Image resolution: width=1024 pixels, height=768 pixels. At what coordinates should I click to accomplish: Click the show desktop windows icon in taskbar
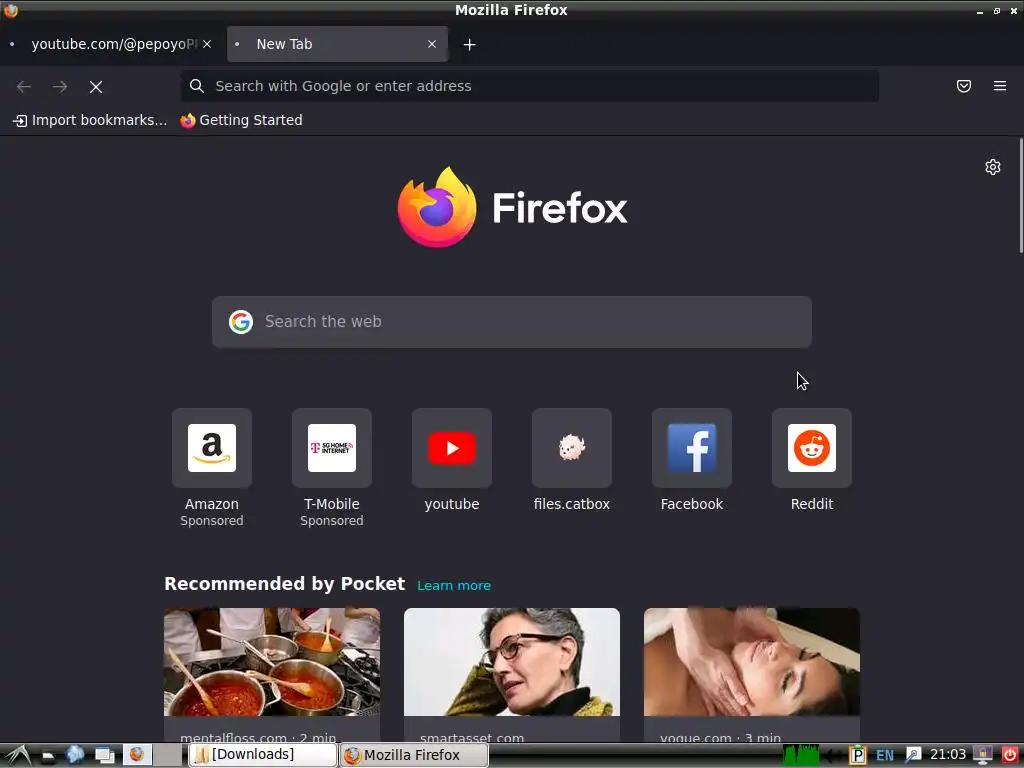[x=104, y=756]
